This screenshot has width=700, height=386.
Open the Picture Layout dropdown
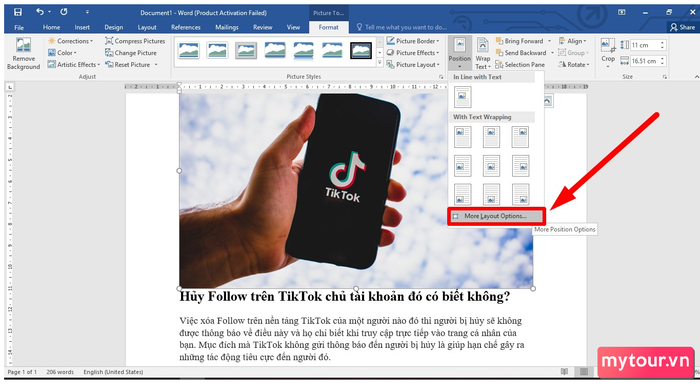(413, 65)
